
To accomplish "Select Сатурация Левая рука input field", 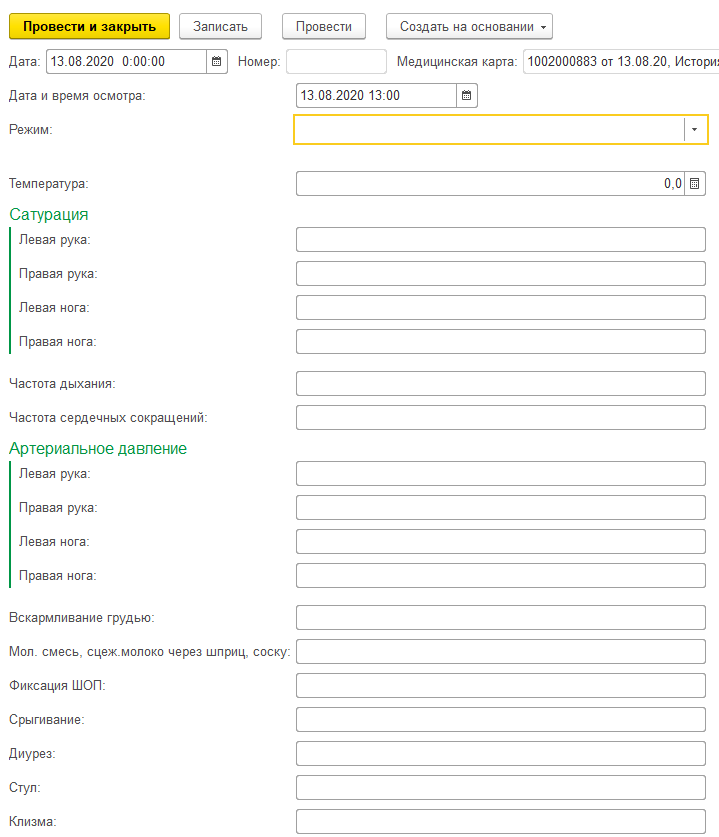I will pyautogui.click(x=501, y=240).
